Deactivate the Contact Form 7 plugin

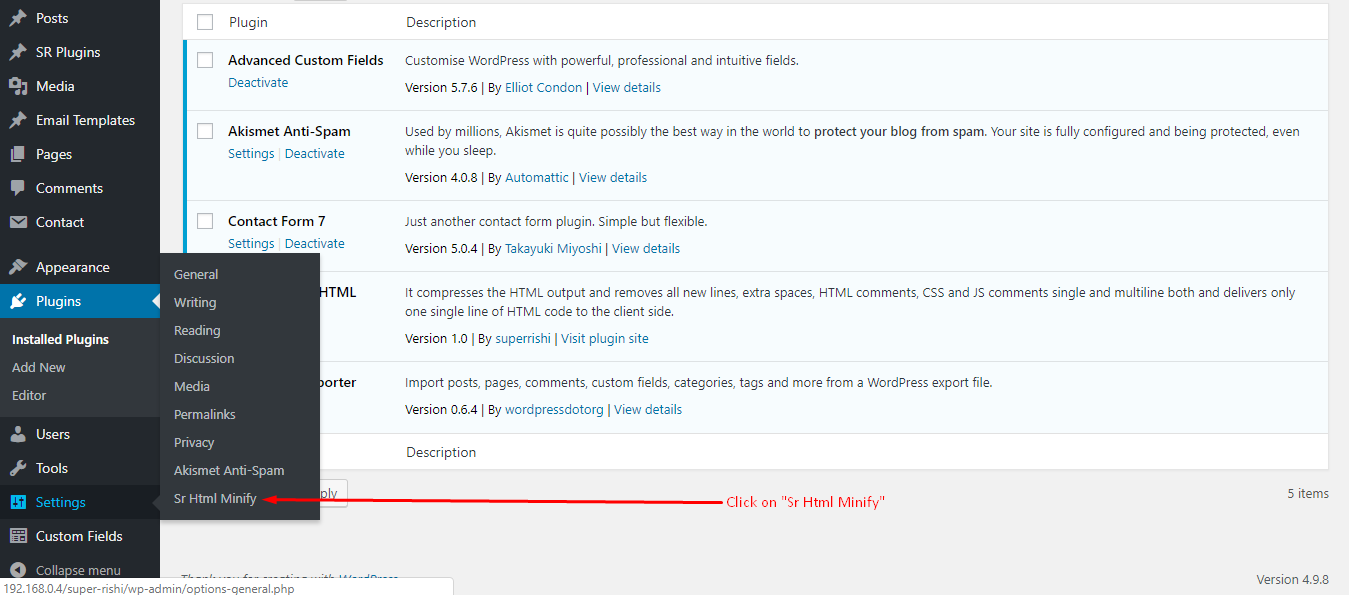coord(315,244)
